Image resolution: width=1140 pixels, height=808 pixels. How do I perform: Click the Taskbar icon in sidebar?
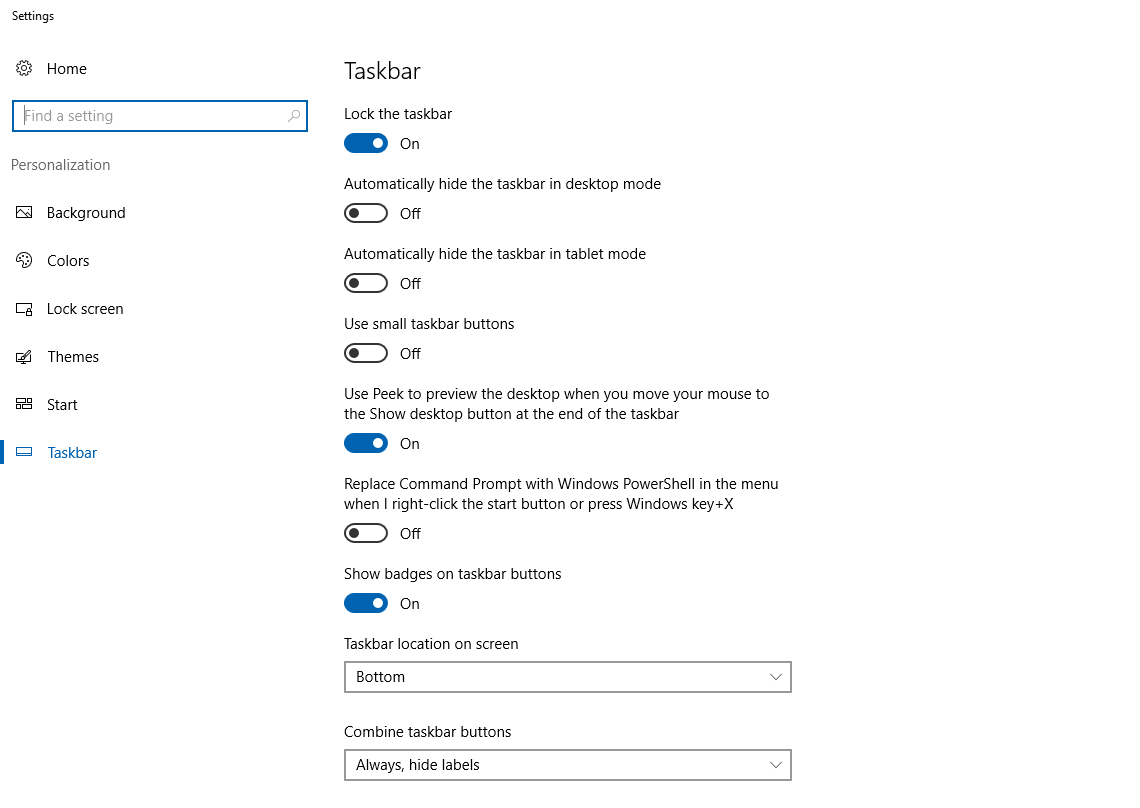[x=24, y=452]
